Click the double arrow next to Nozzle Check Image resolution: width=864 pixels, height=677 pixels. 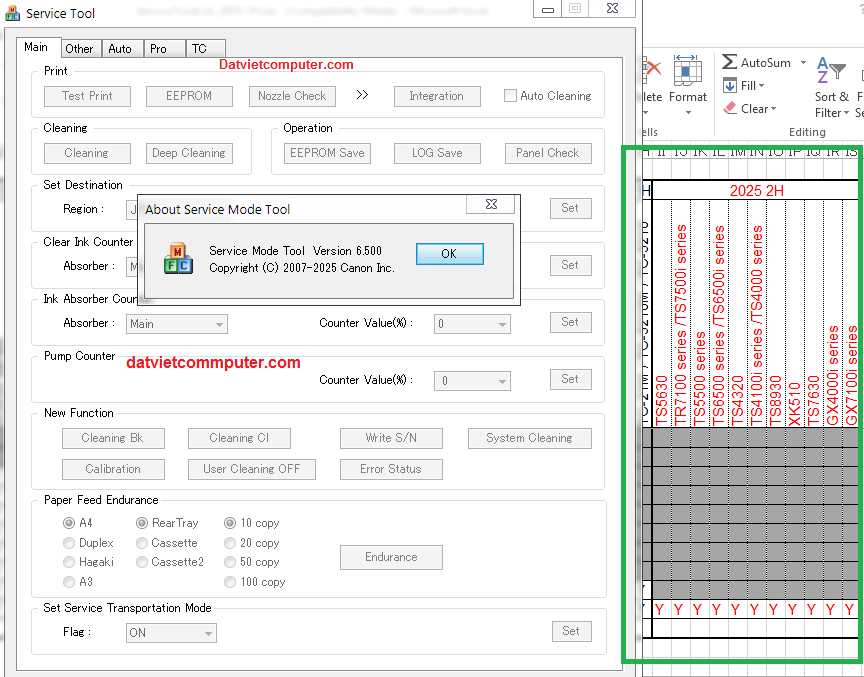tap(362, 95)
